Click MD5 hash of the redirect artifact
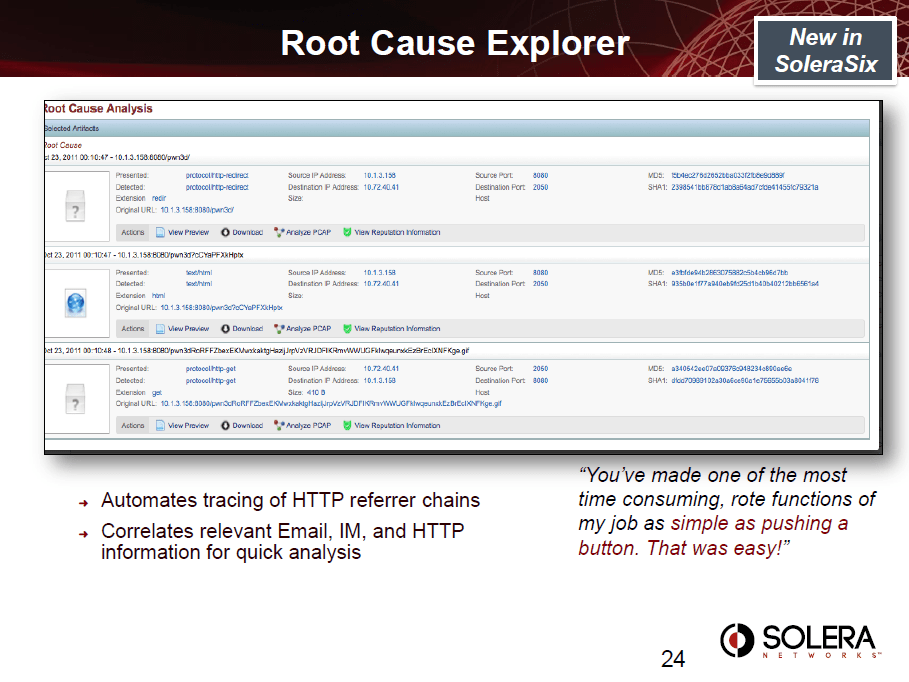 [x=728, y=176]
